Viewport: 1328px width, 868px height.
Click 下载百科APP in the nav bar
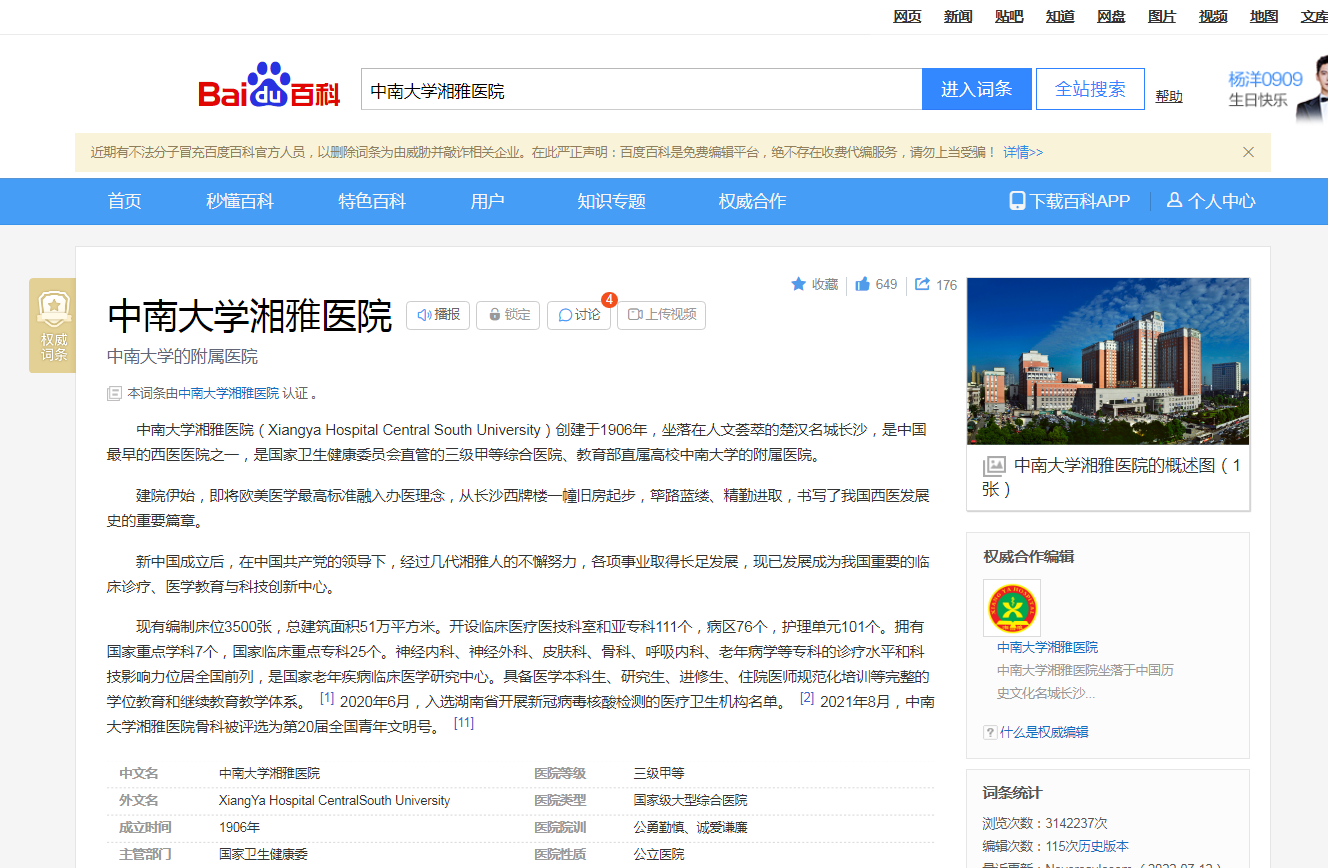point(1070,201)
